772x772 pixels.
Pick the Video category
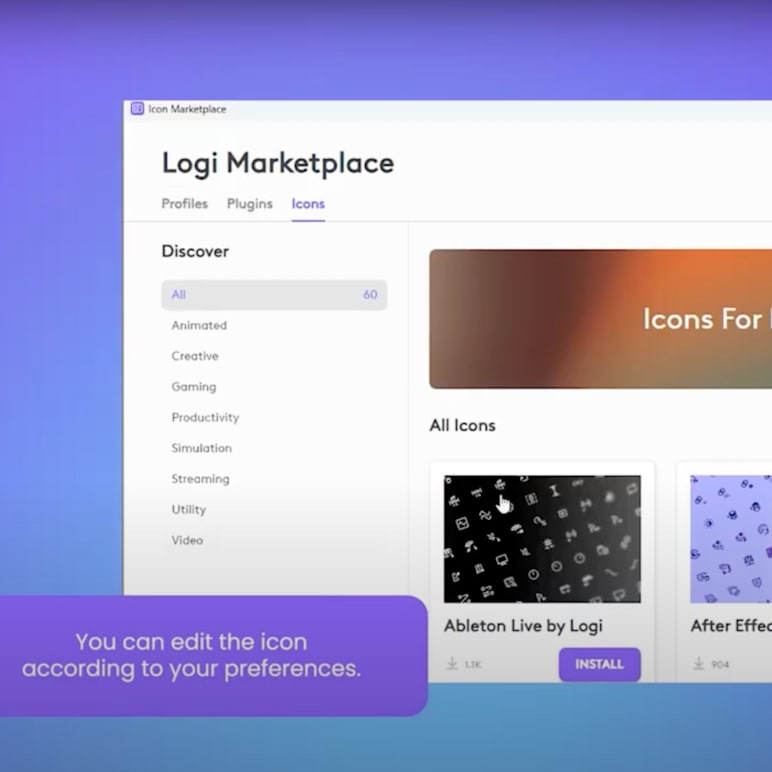(187, 540)
